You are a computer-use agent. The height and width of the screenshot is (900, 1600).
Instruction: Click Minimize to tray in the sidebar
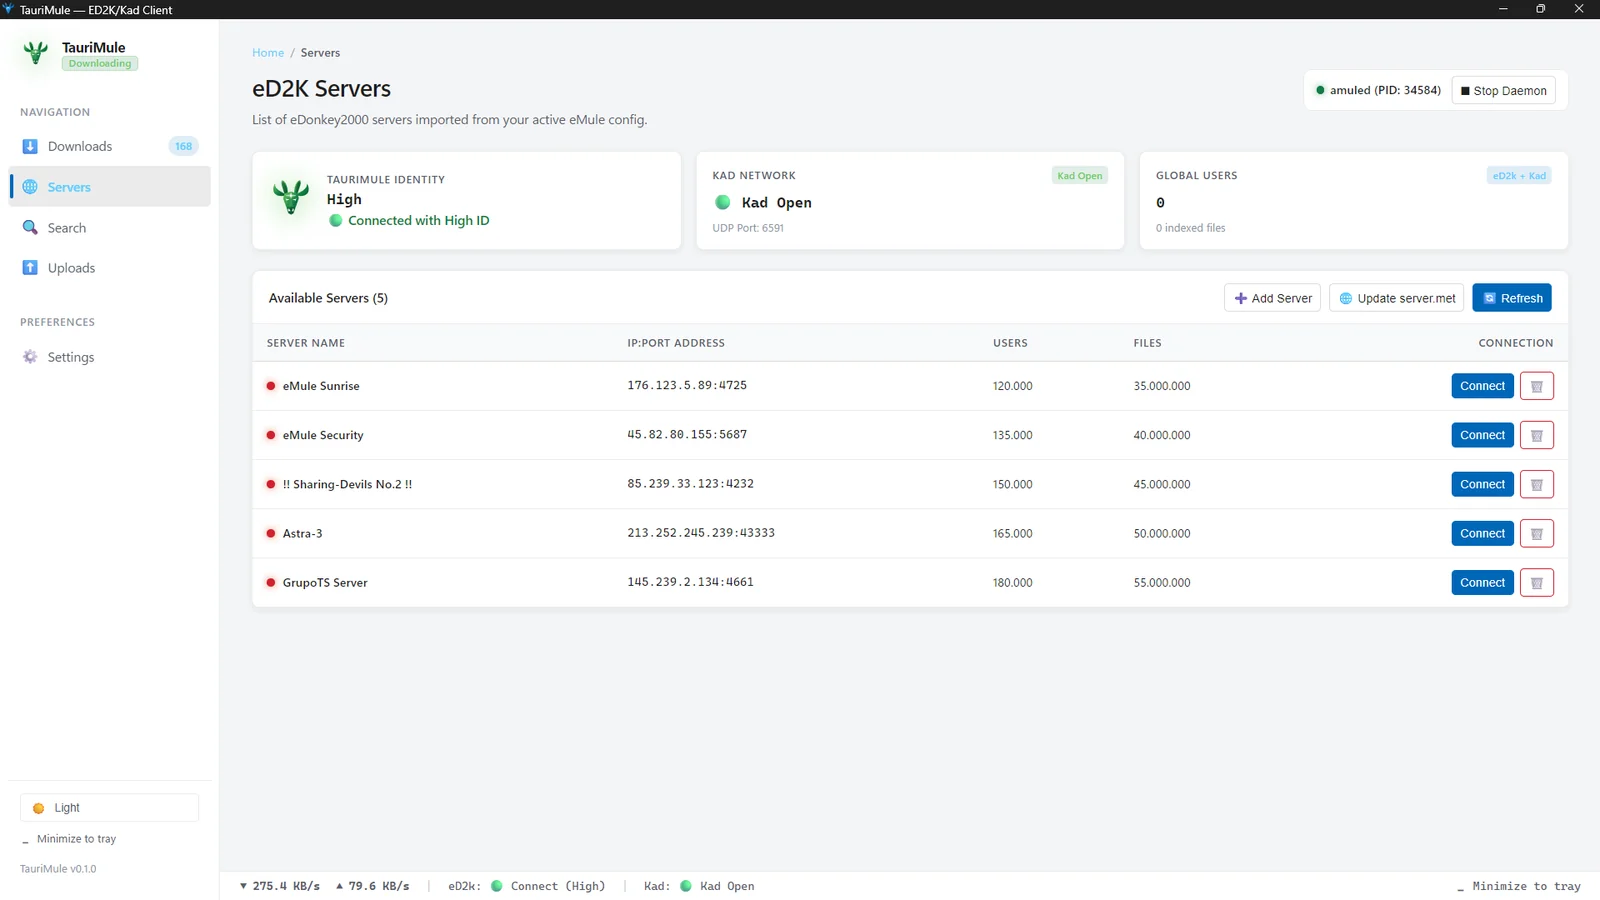[x=69, y=839]
